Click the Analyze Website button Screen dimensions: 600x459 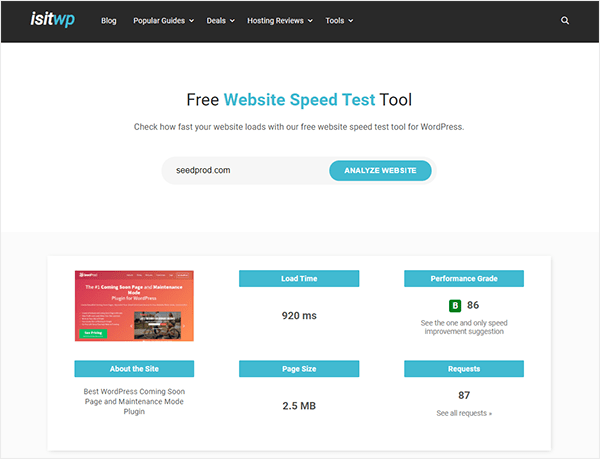coord(380,171)
